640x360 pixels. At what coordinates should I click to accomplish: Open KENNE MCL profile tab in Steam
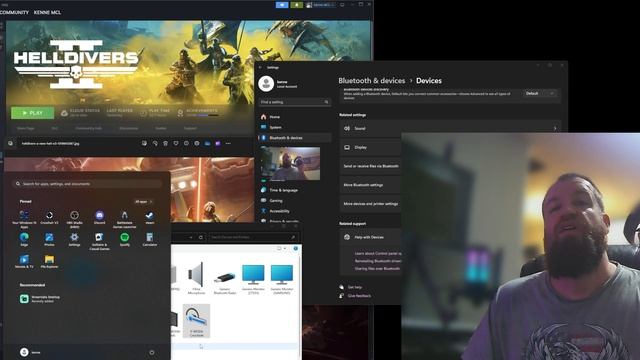(x=47, y=12)
